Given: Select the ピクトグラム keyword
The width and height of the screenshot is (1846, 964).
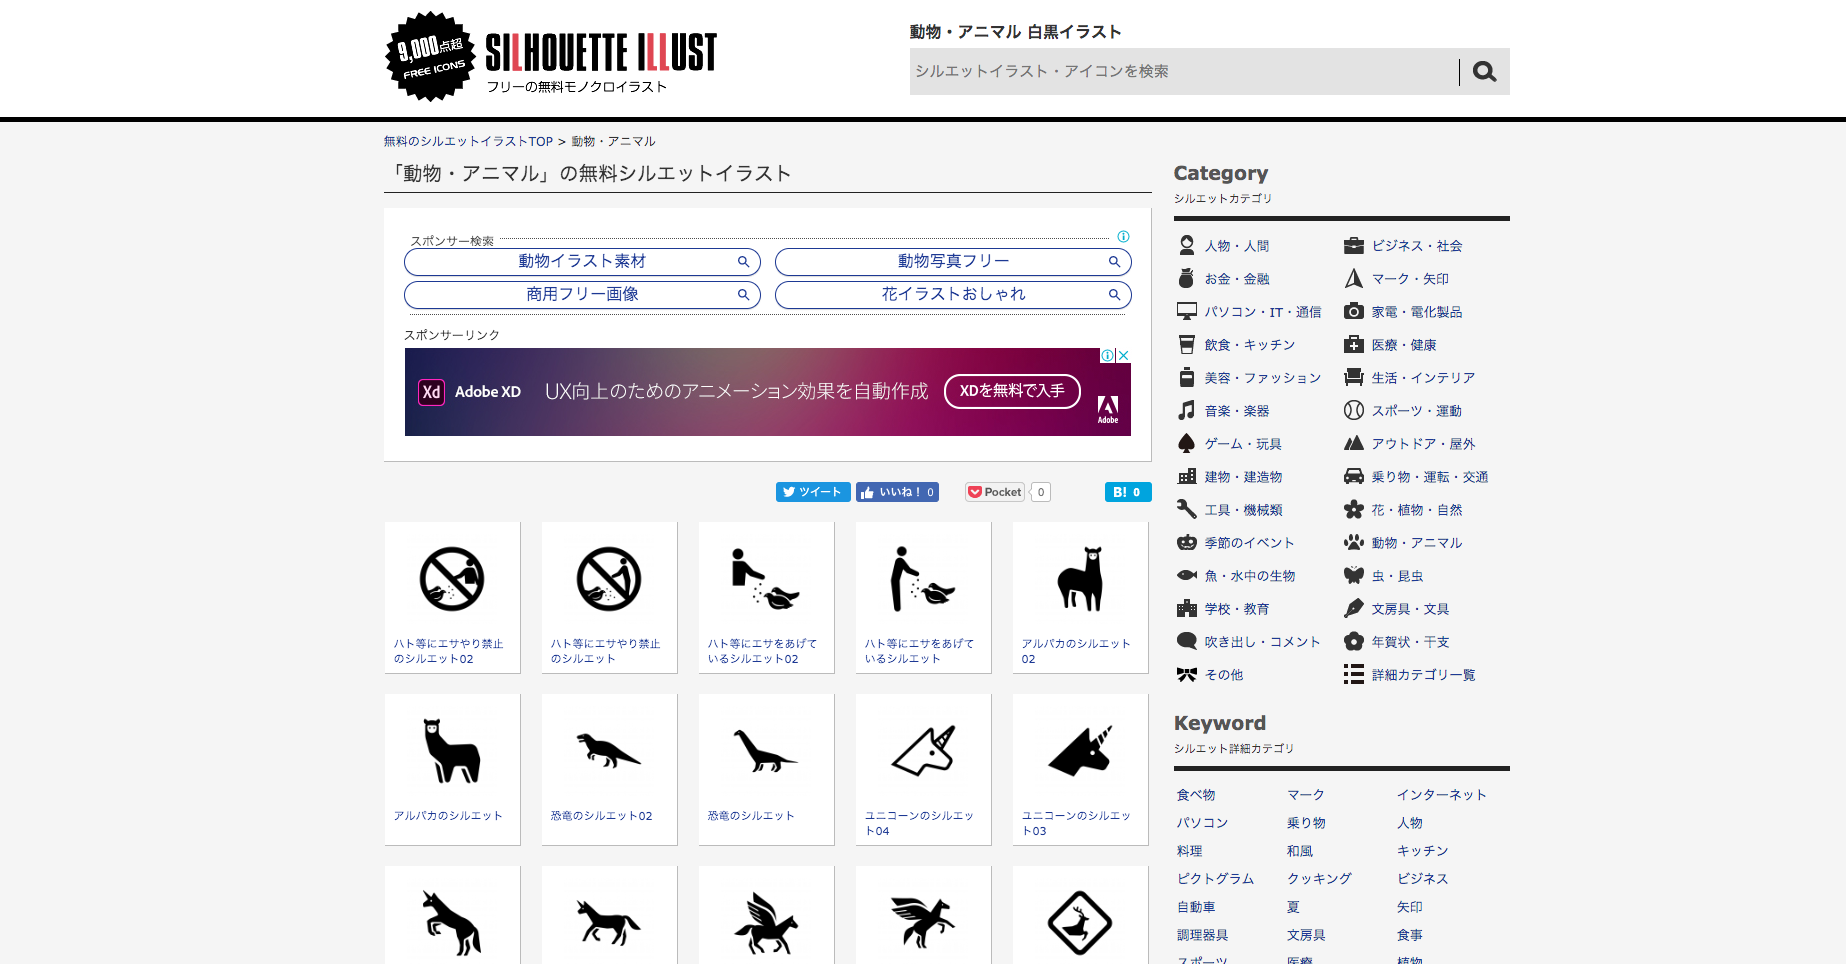Looking at the screenshot, I should tap(1215, 879).
